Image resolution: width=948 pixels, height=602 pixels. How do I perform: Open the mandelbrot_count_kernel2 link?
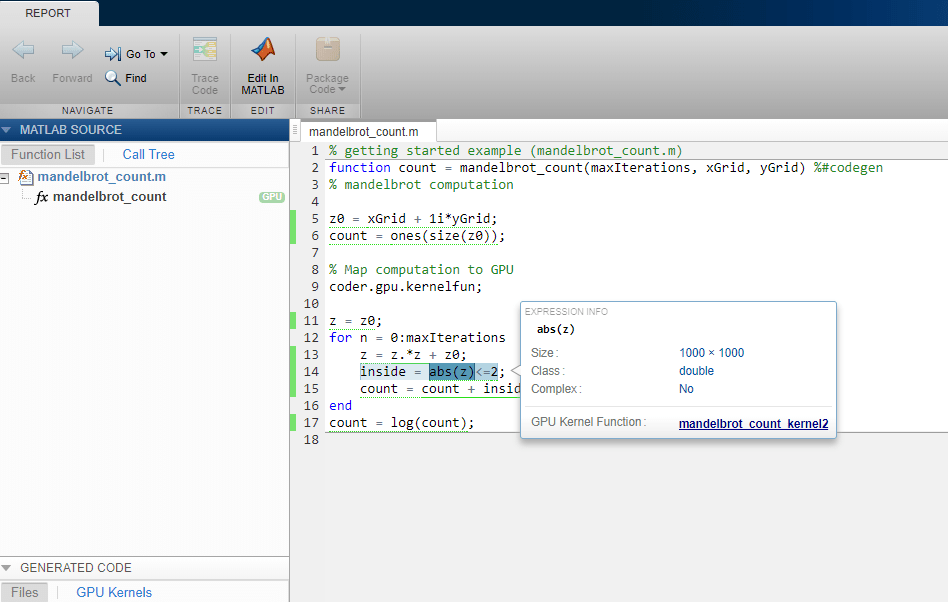753,423
